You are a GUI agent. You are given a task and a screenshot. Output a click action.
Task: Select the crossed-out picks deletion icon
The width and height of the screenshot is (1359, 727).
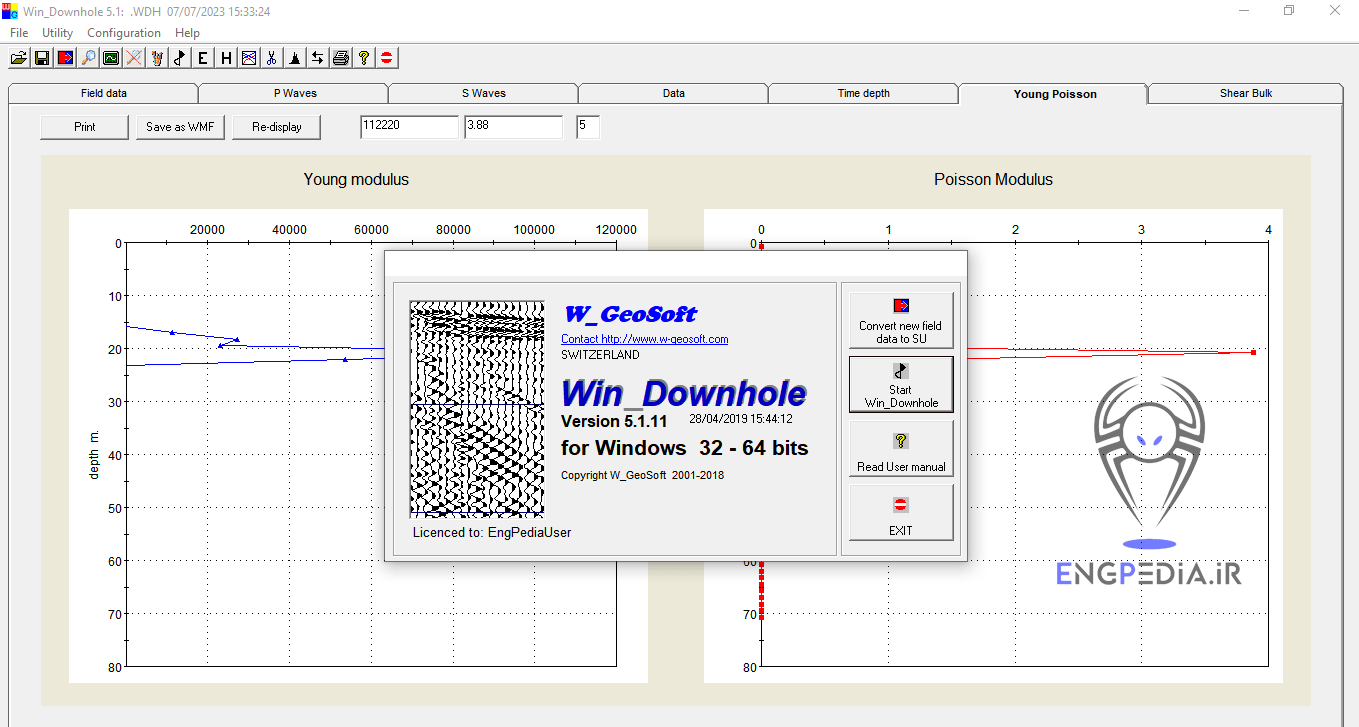[133, 57]
